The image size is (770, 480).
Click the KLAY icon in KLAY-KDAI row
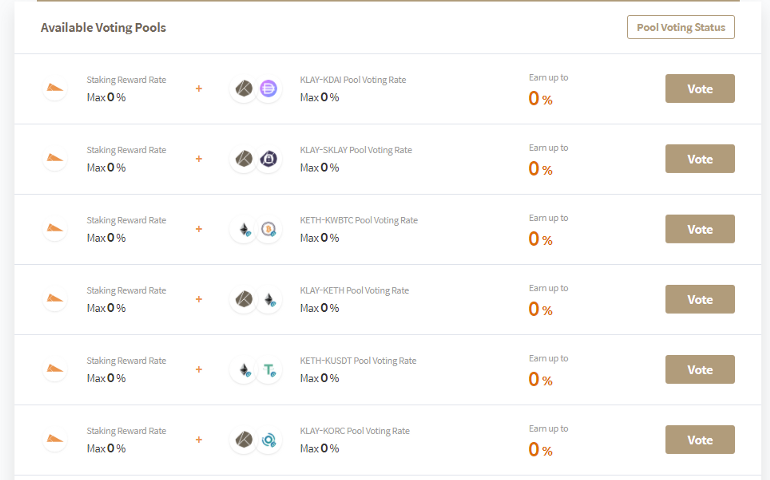pos(244,88)
